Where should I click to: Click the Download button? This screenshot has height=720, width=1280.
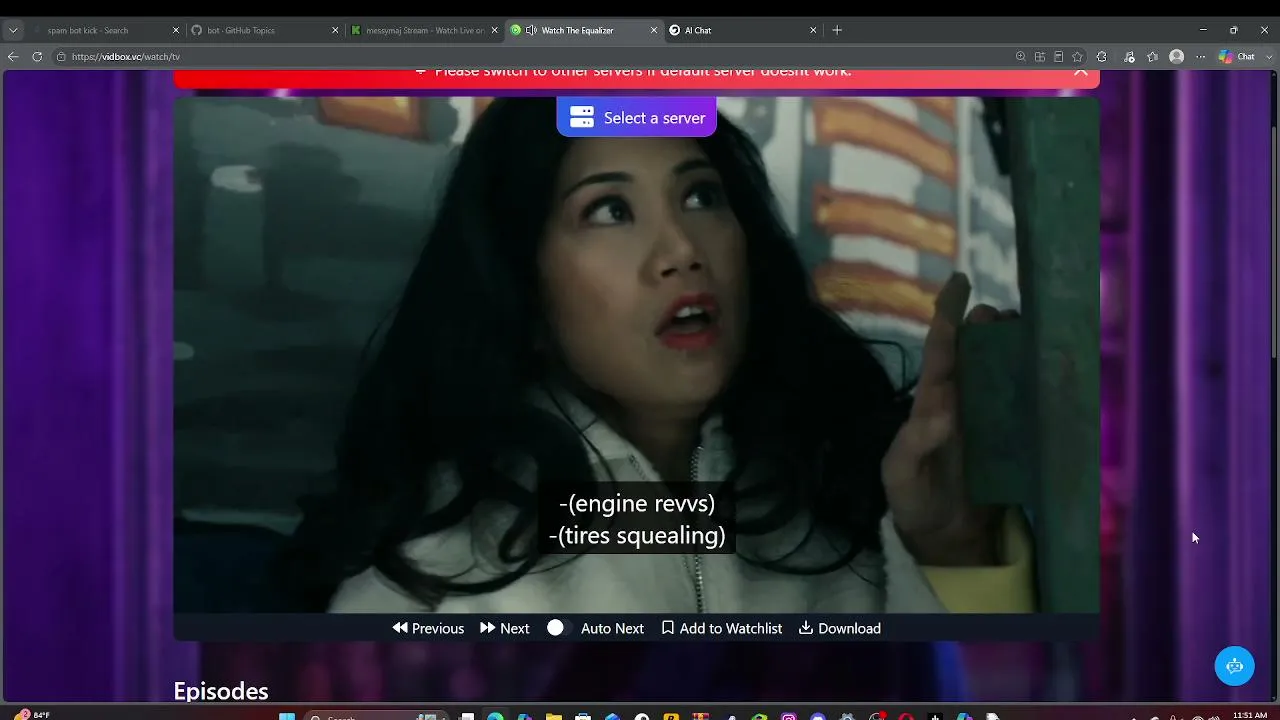coord(840,628)
